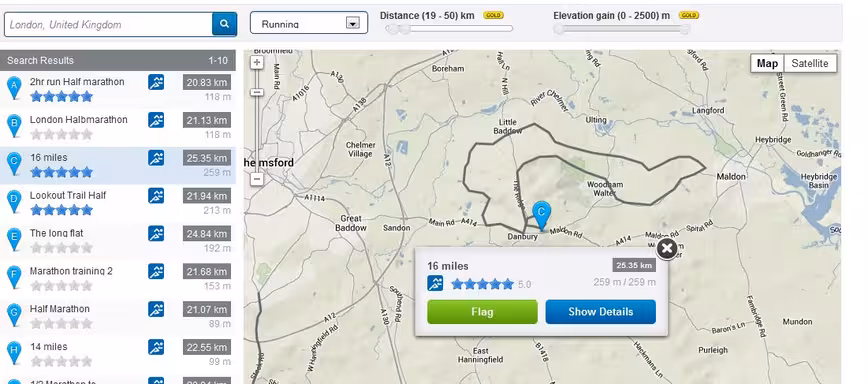Screen dimensions: 868x384
Task: Click running icon beside Half Marathon
Action: click(156, 309)
